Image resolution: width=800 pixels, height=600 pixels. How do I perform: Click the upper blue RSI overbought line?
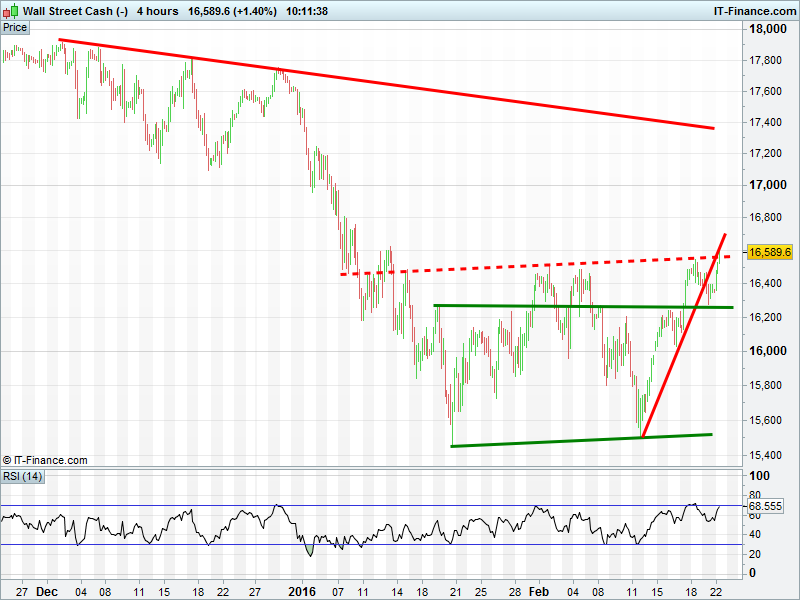(371, 506)
